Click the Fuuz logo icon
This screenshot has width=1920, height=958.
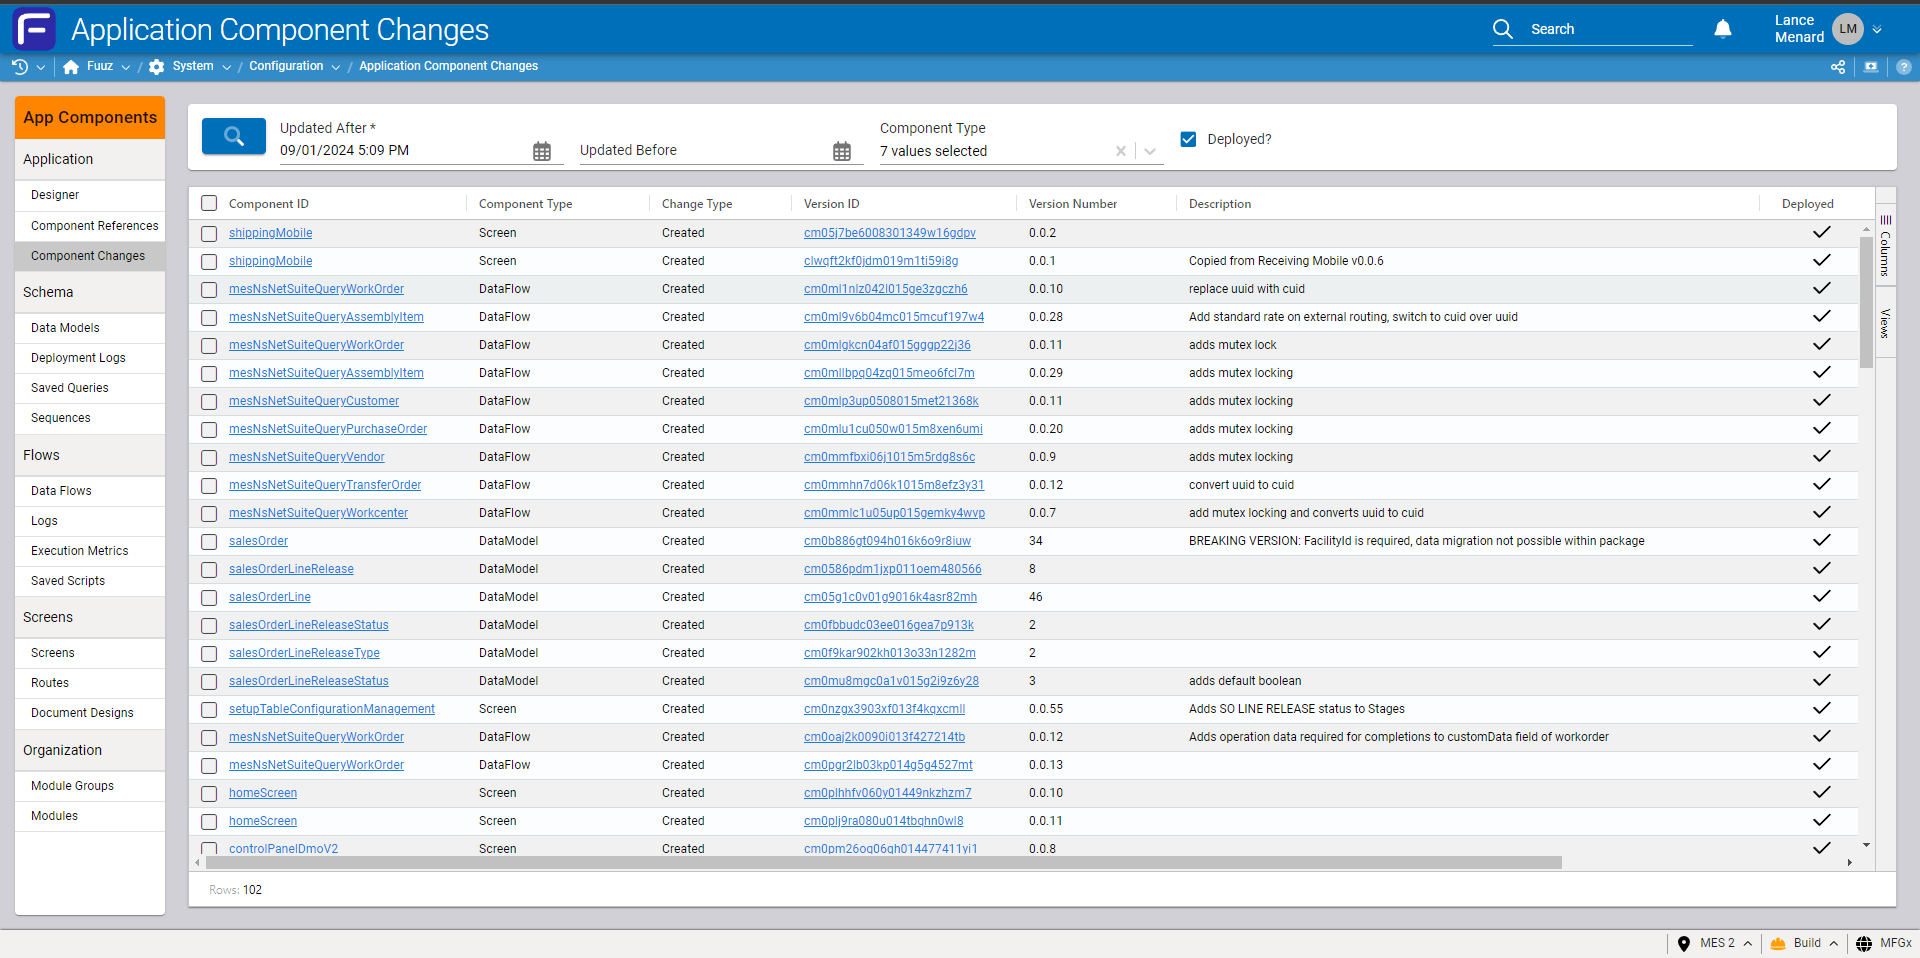pyautogui.click(x=34, y=29)
